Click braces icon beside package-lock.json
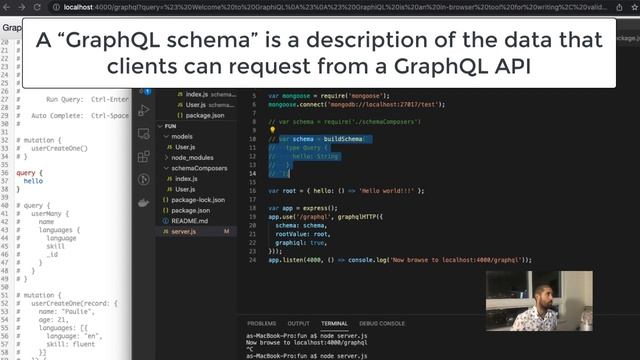This screenshot has height=360, width=640. point(166,200)
